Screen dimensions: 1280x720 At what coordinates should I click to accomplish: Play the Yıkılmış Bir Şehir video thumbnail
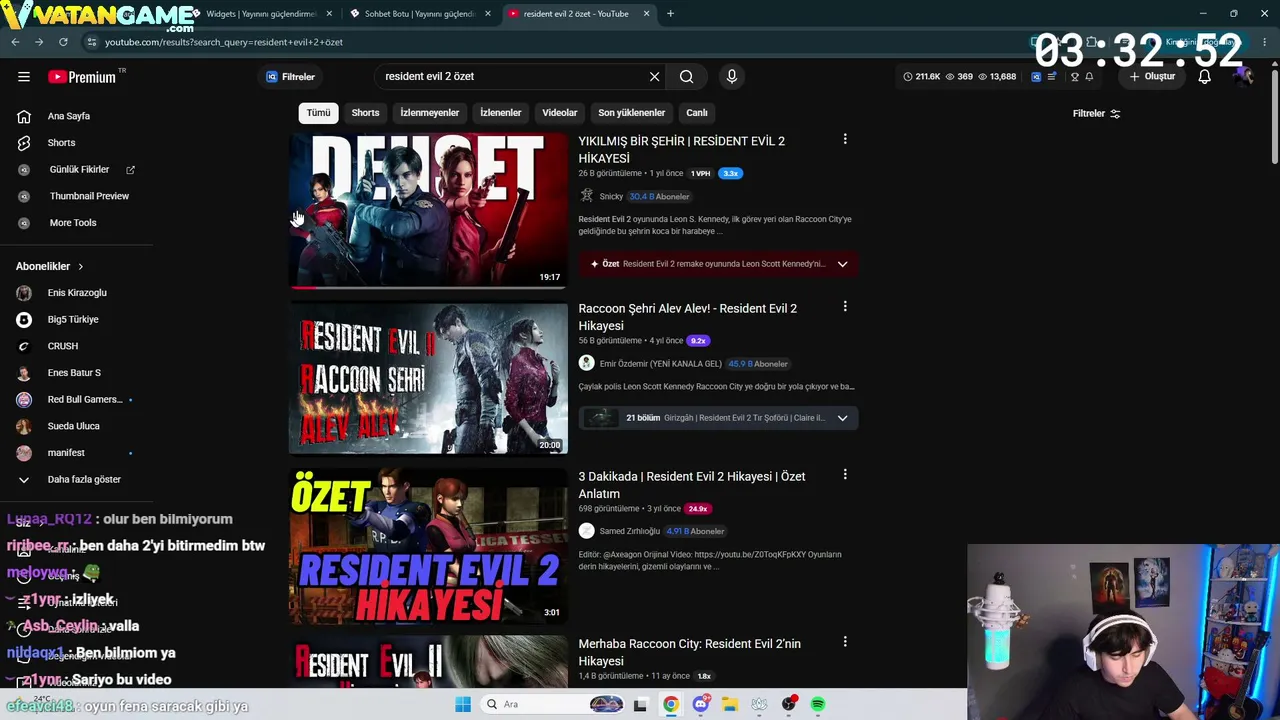coord(428,211)
